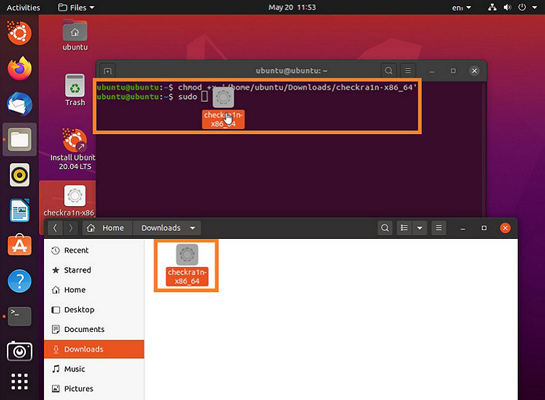Open the Activities overview
Viewport: 545px width, 400px height.
pyautogui.click(x=23, y=7)
